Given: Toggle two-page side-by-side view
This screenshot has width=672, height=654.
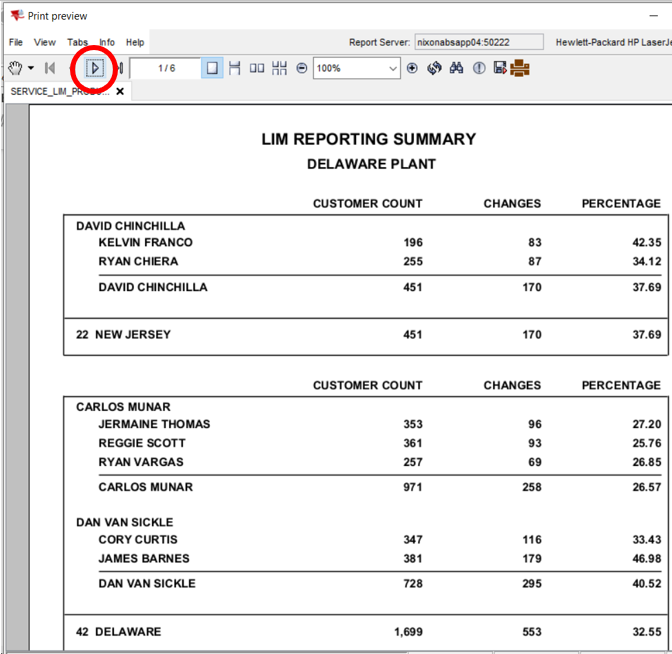Looking at the screenshot, I should click(257, 68).
